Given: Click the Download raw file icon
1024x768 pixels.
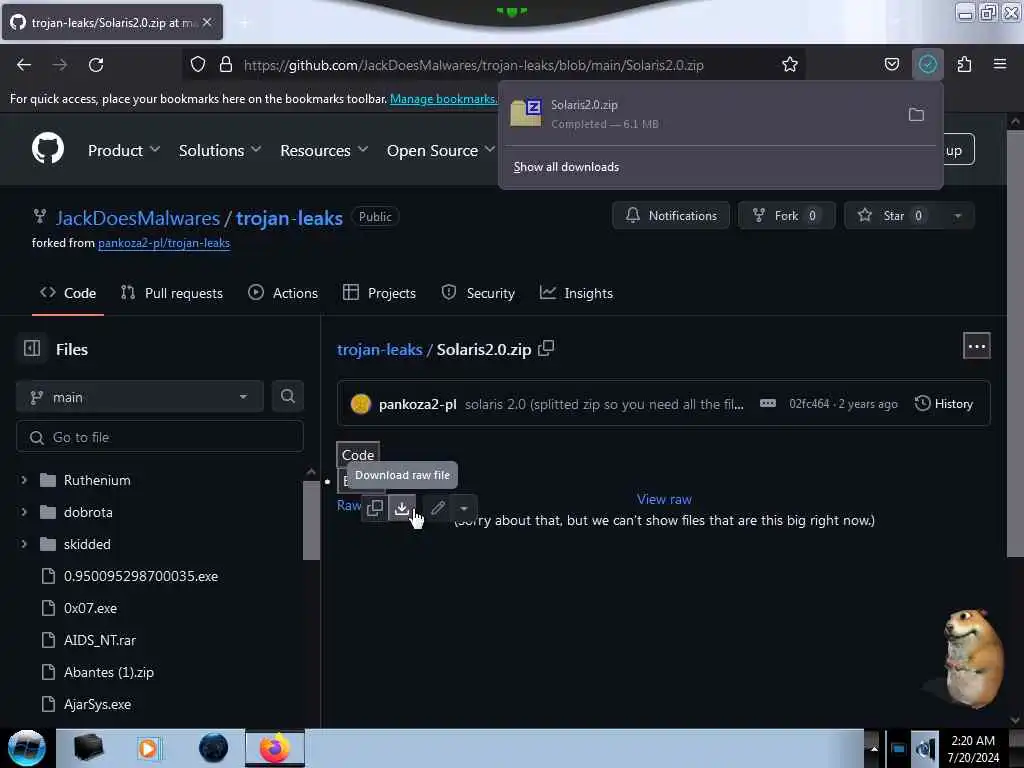Looking at the screenshot, I should pos(402,508).
